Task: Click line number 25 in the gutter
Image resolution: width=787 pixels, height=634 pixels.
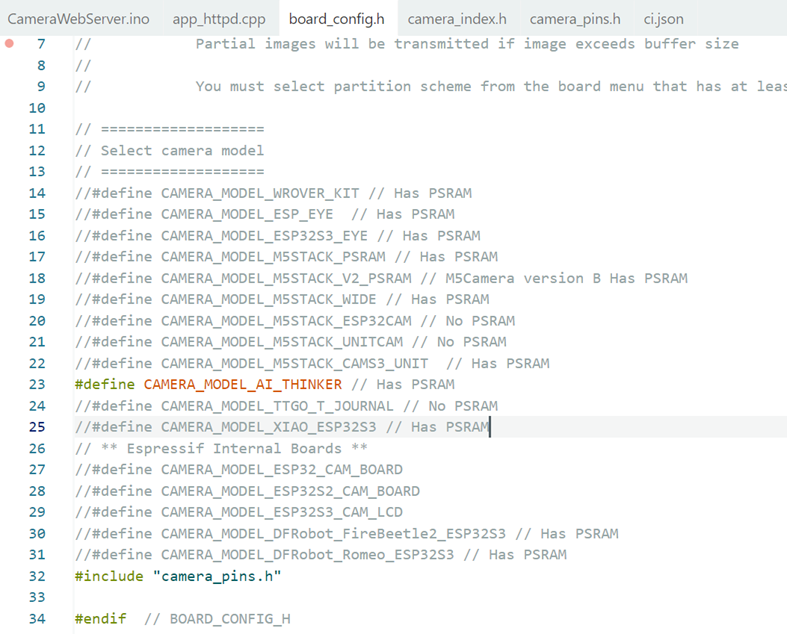Action: (x=37, y=427)
